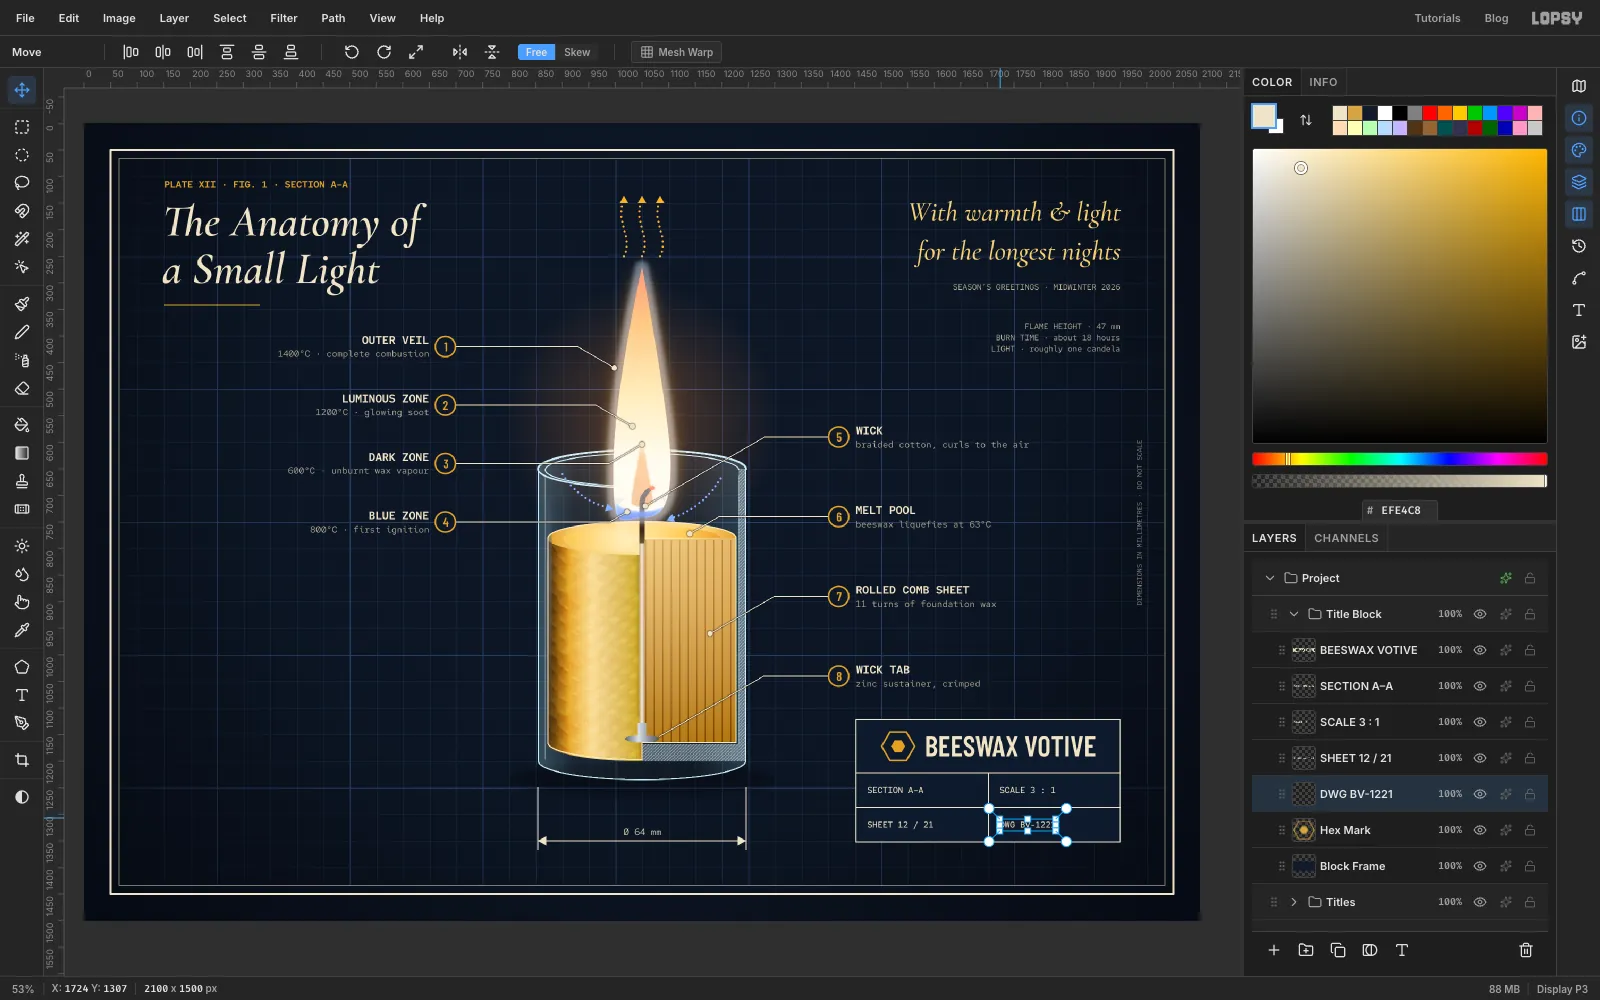1600x1000 pixels.
Task: Select the Eyedropper tool
Action: pos(22,630)
